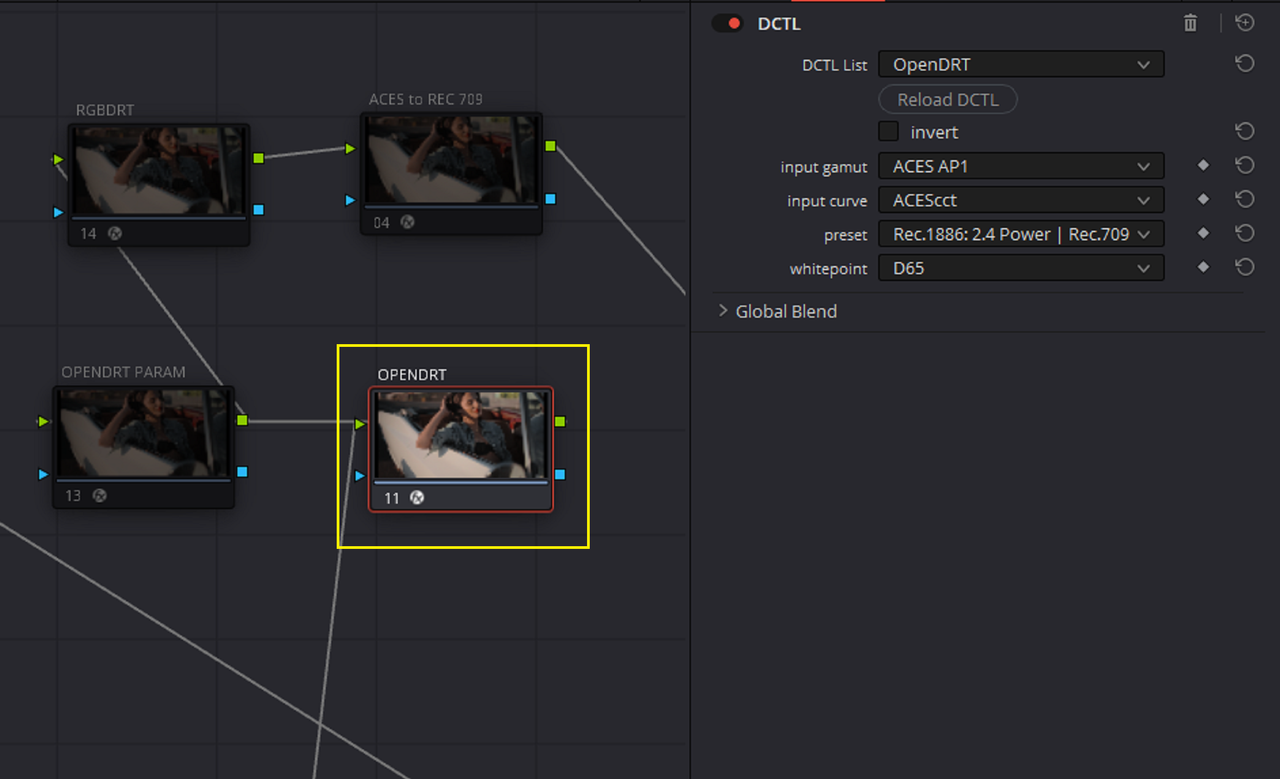Click the green RGB input of OPENDRT PARAM node
The width and height of the screenshot is (1280, 779).
point(43,422)
